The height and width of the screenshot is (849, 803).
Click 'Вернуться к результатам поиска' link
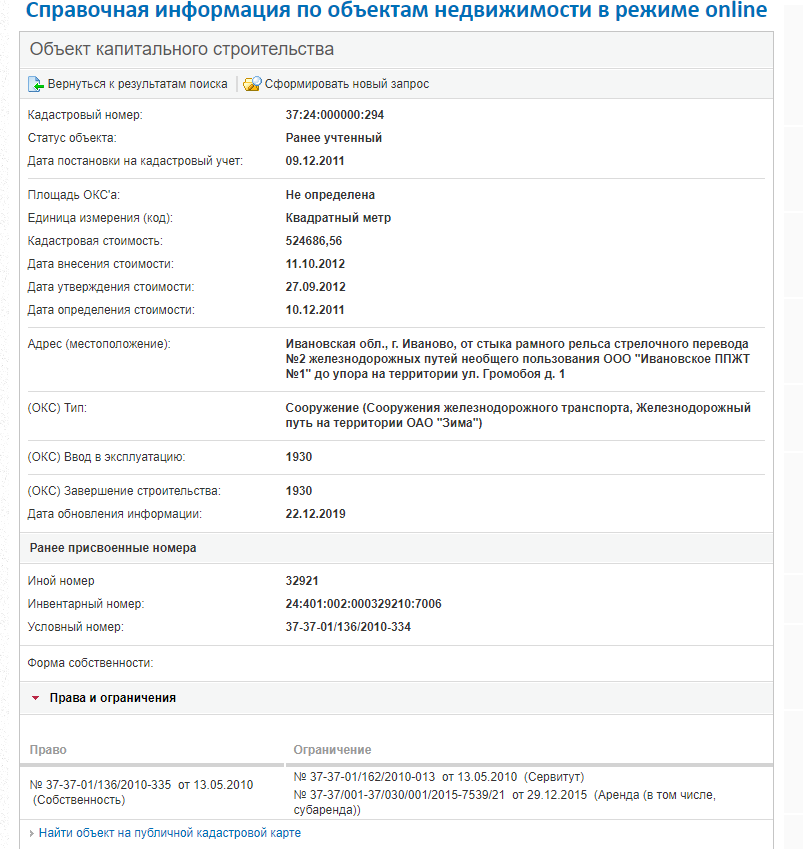pyautogui.click(x=137, y=84)
